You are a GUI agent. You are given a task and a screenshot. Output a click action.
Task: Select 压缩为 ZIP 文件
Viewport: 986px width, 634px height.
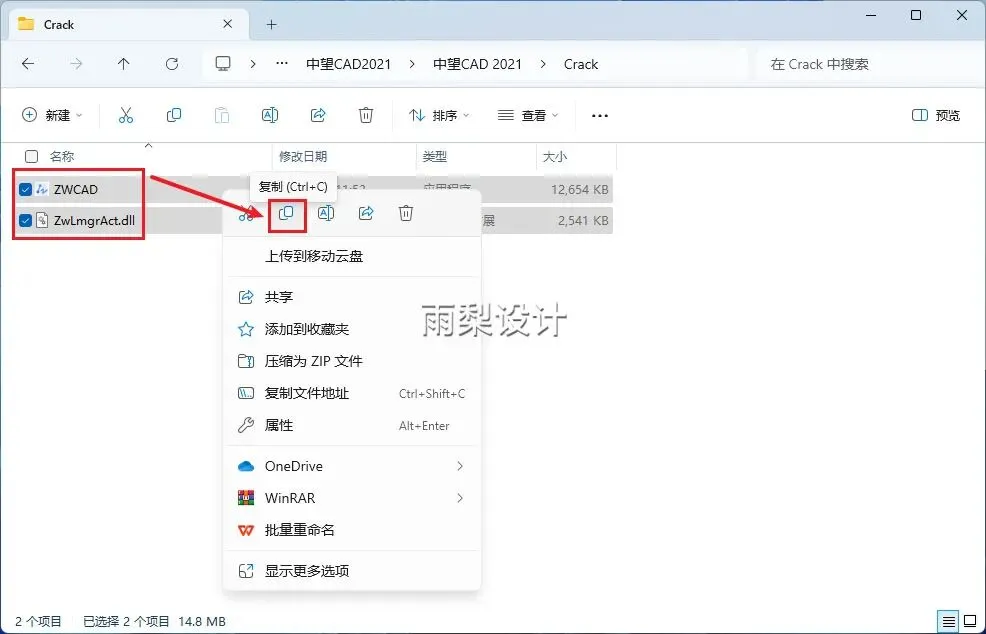pyautogui.click(x=352, y=361)
